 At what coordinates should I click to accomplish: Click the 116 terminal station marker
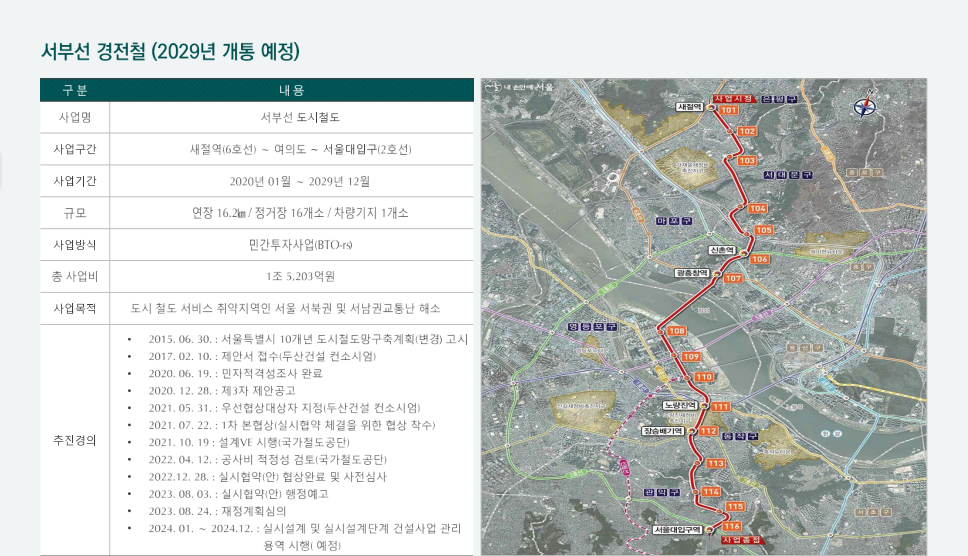[x=731, y=526]
